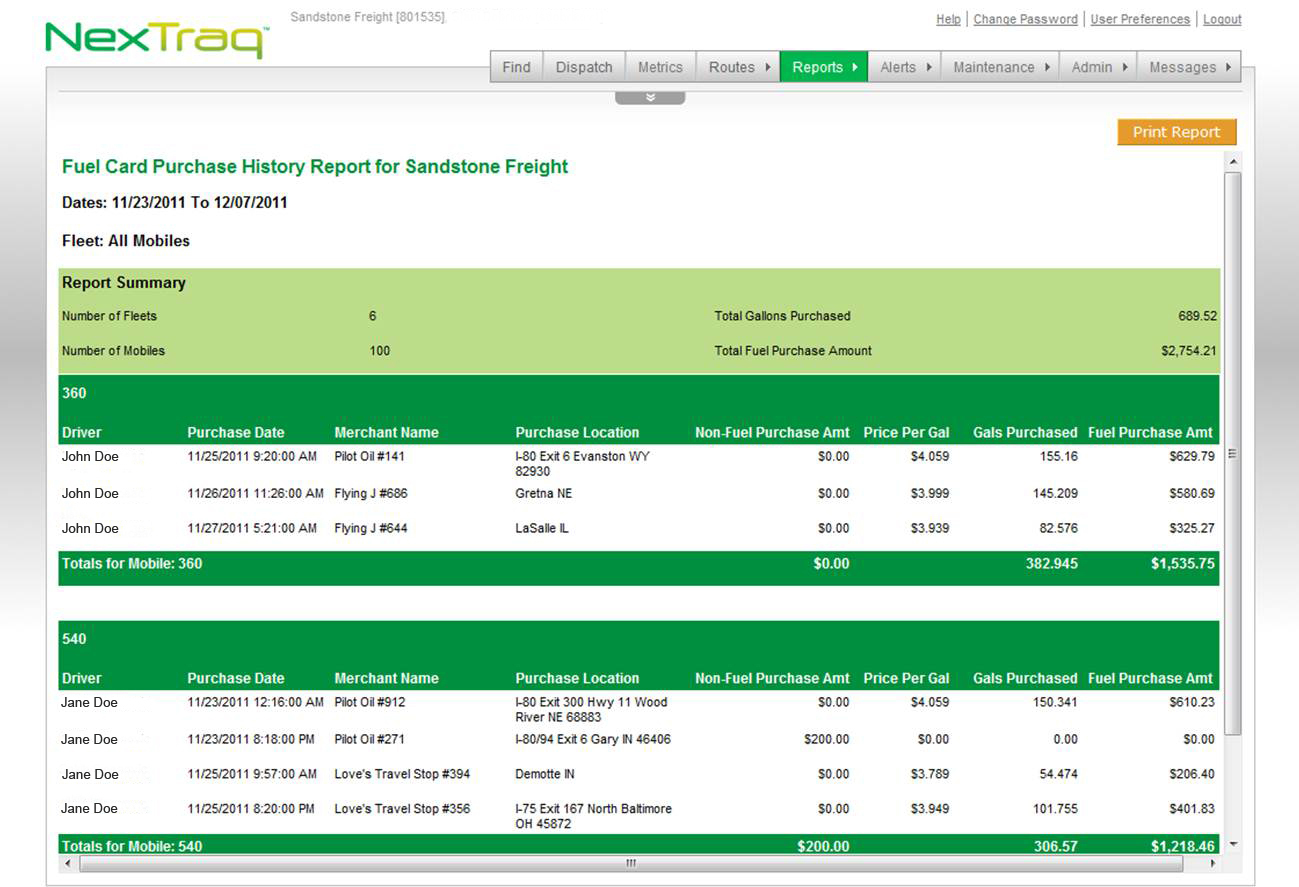Click the vertical scrollbar up arrow

click(1233, 162)
